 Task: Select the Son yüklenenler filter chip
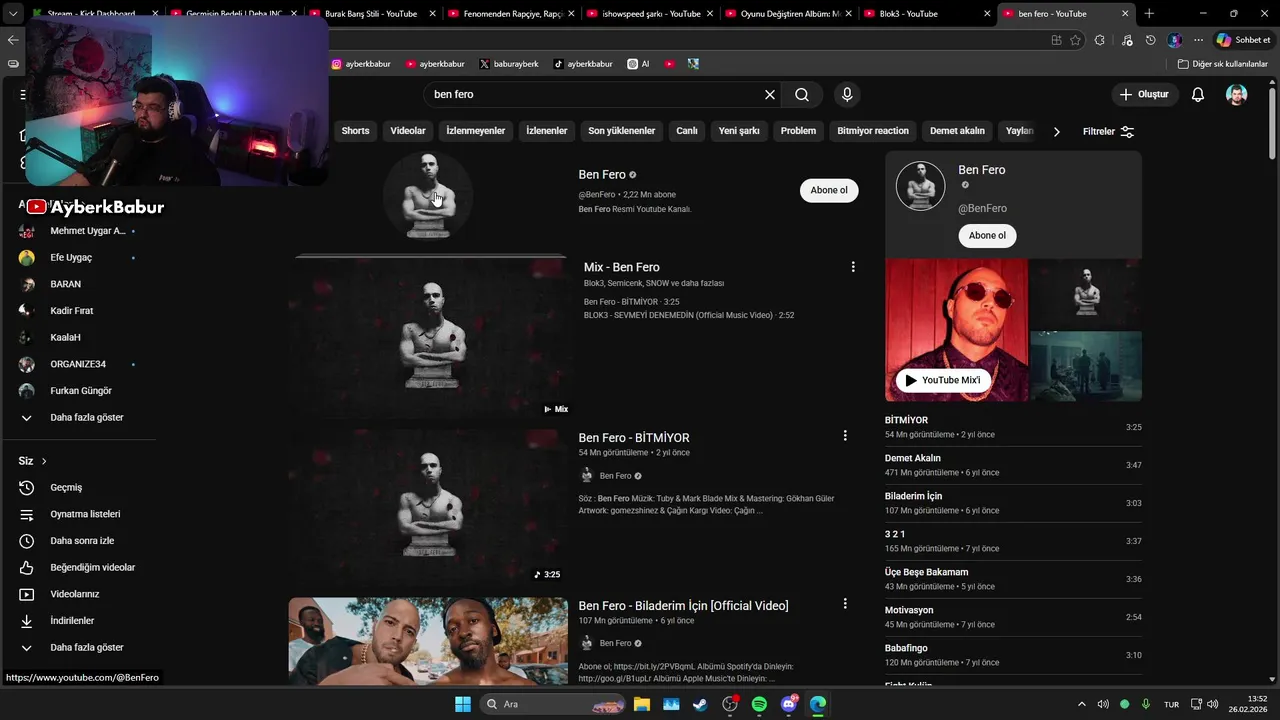[622, 131]
